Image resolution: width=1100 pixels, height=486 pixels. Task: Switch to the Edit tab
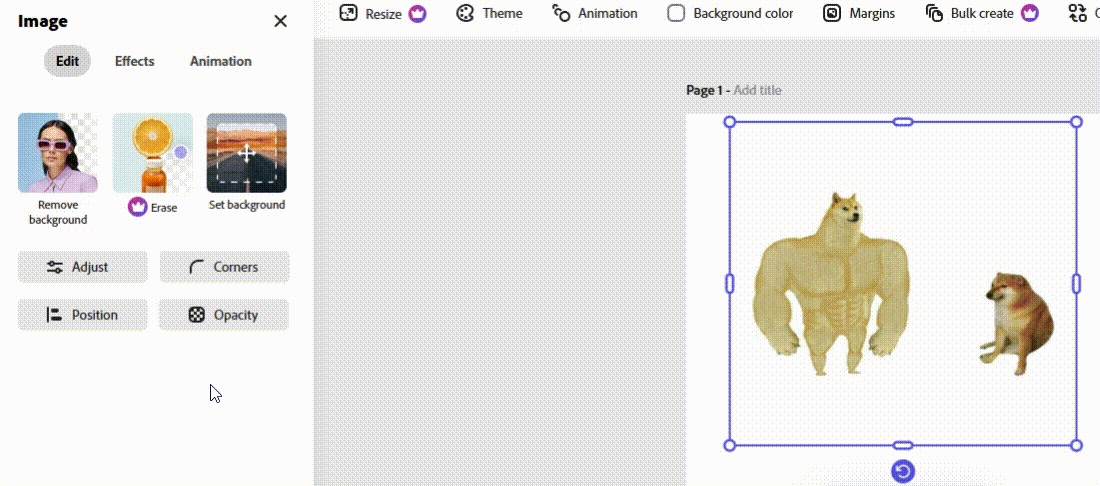[x=67, y=61]
